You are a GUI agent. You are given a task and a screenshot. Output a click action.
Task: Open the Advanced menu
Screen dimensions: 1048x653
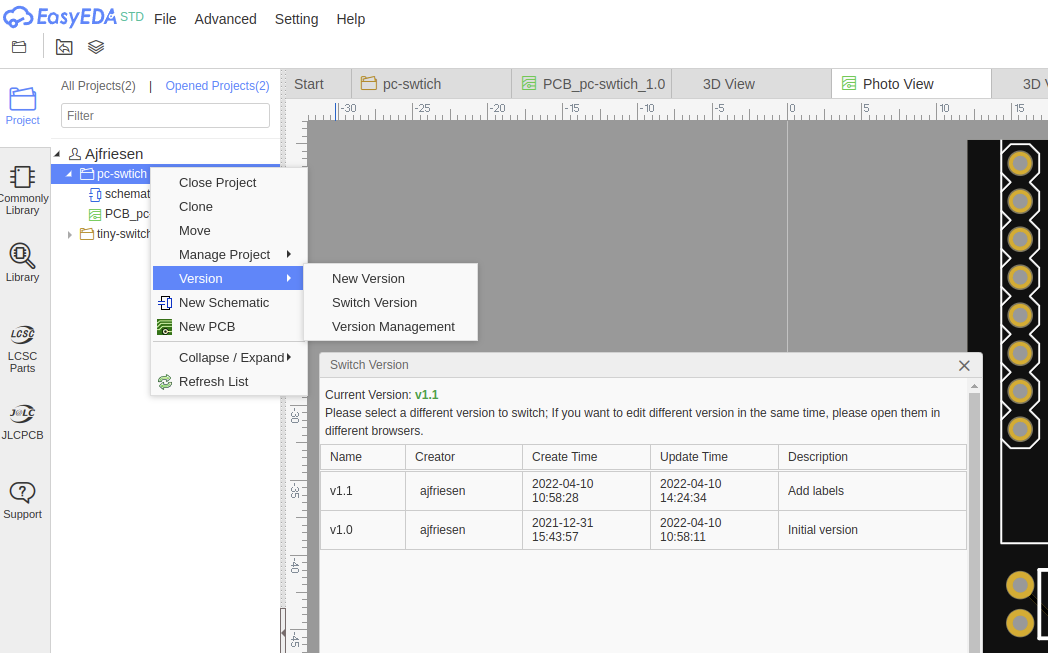225,19
